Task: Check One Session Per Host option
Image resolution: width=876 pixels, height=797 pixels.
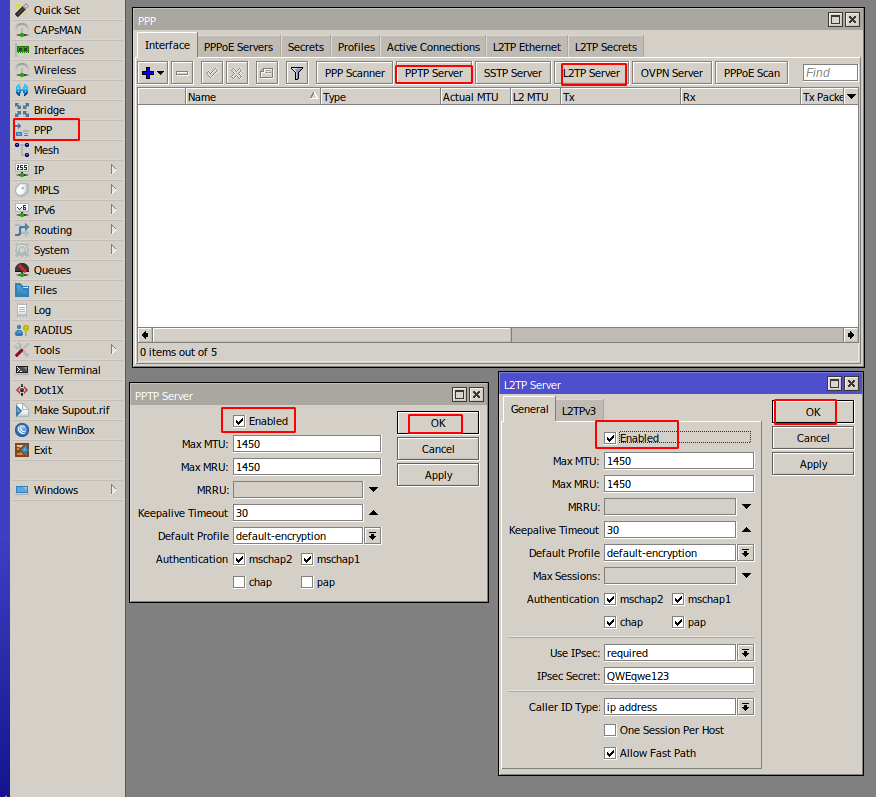Action: tap(610, 730)
